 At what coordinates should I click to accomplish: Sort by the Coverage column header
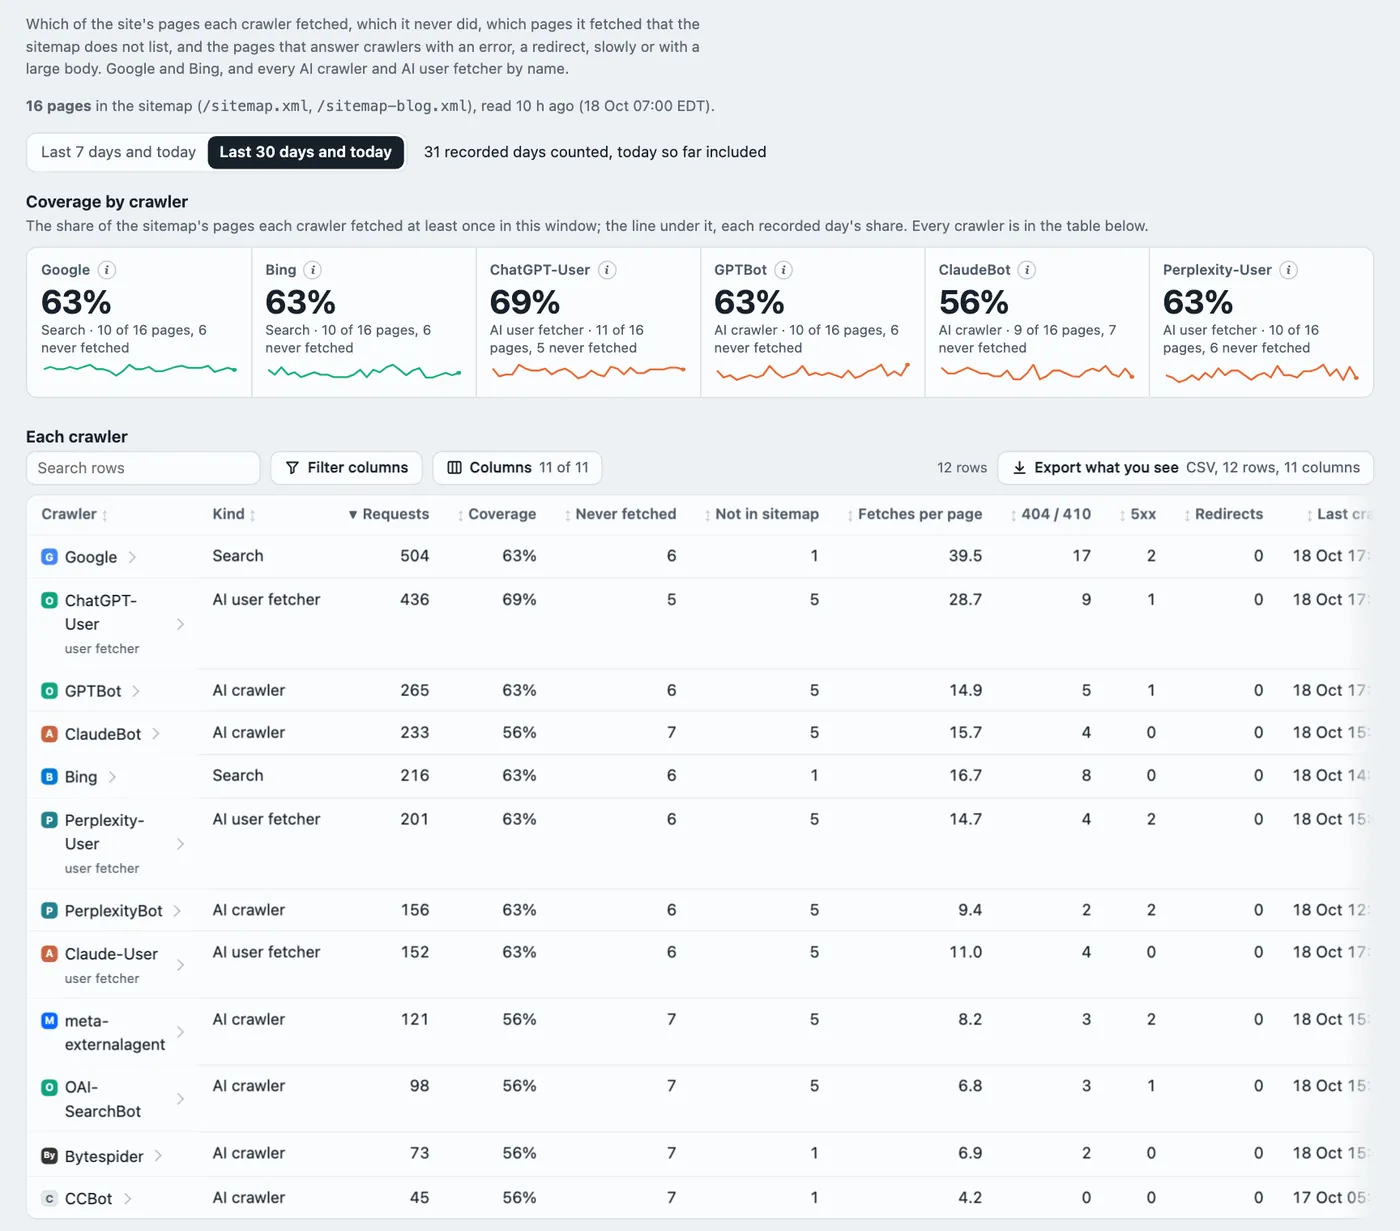coord(497,514)
